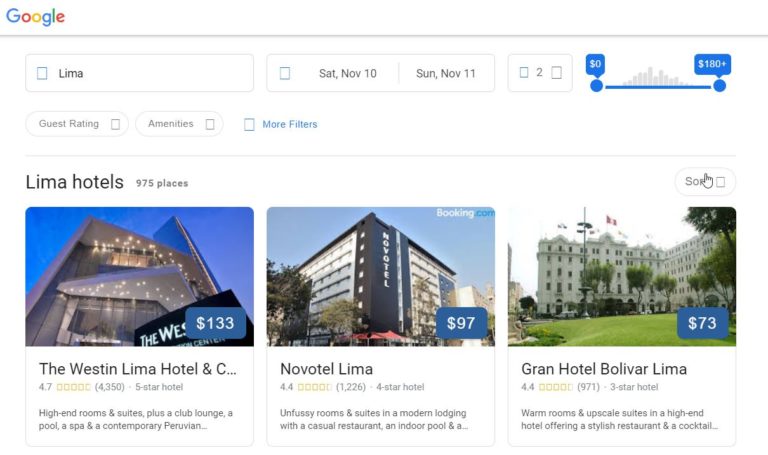Select the Sat, Nov 10 check-in date
Screen dimensions: 768x455
(x=347, y=73)
